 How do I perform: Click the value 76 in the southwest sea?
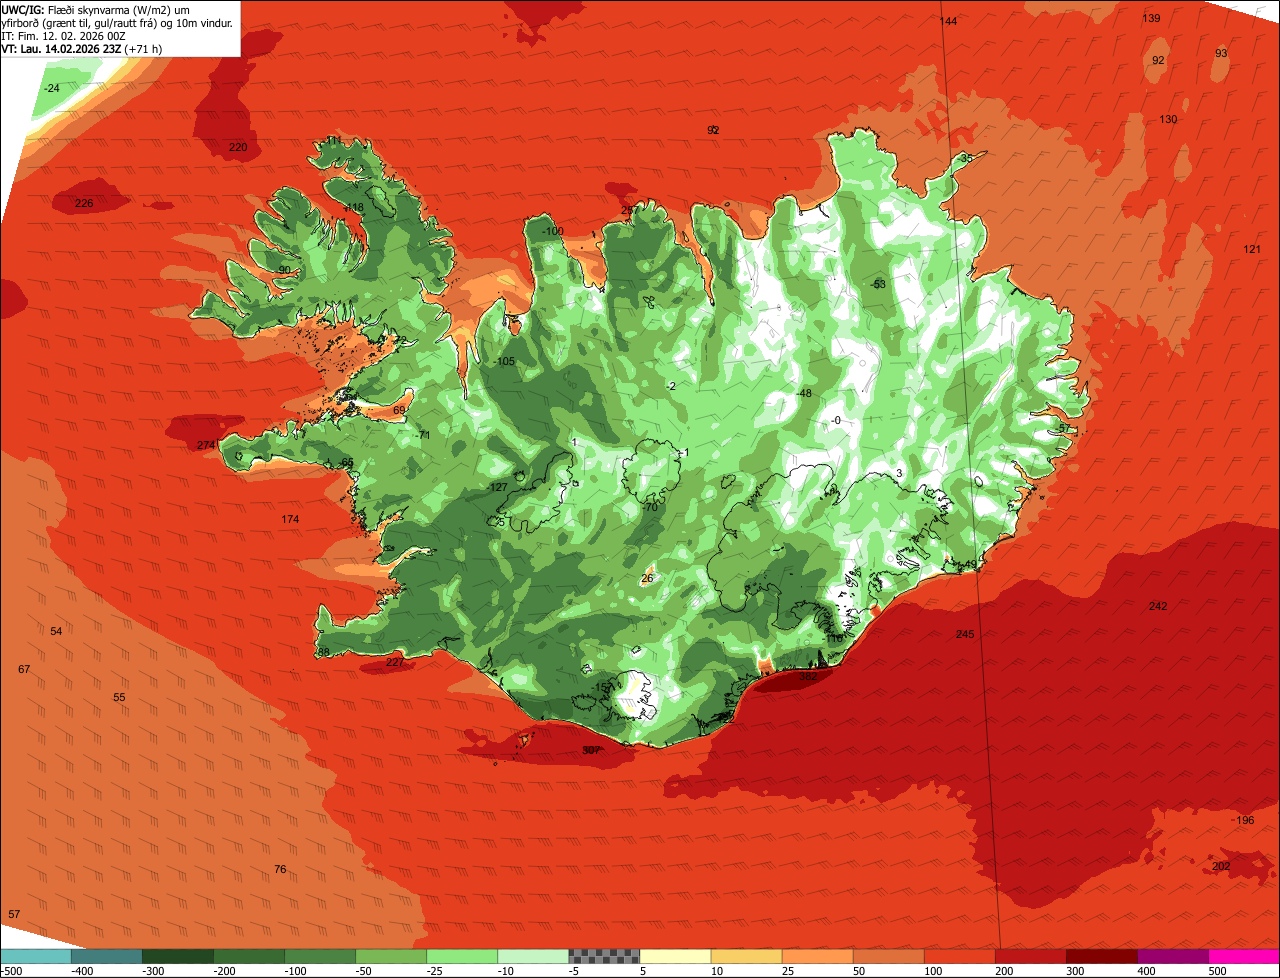tap(280, 869)
